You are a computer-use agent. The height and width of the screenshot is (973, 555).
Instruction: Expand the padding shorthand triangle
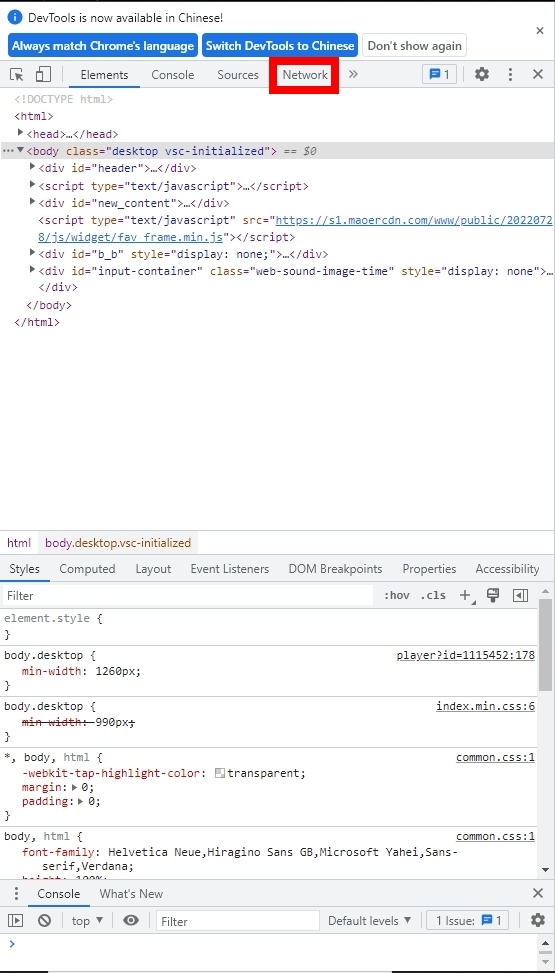tap(82, 801)
